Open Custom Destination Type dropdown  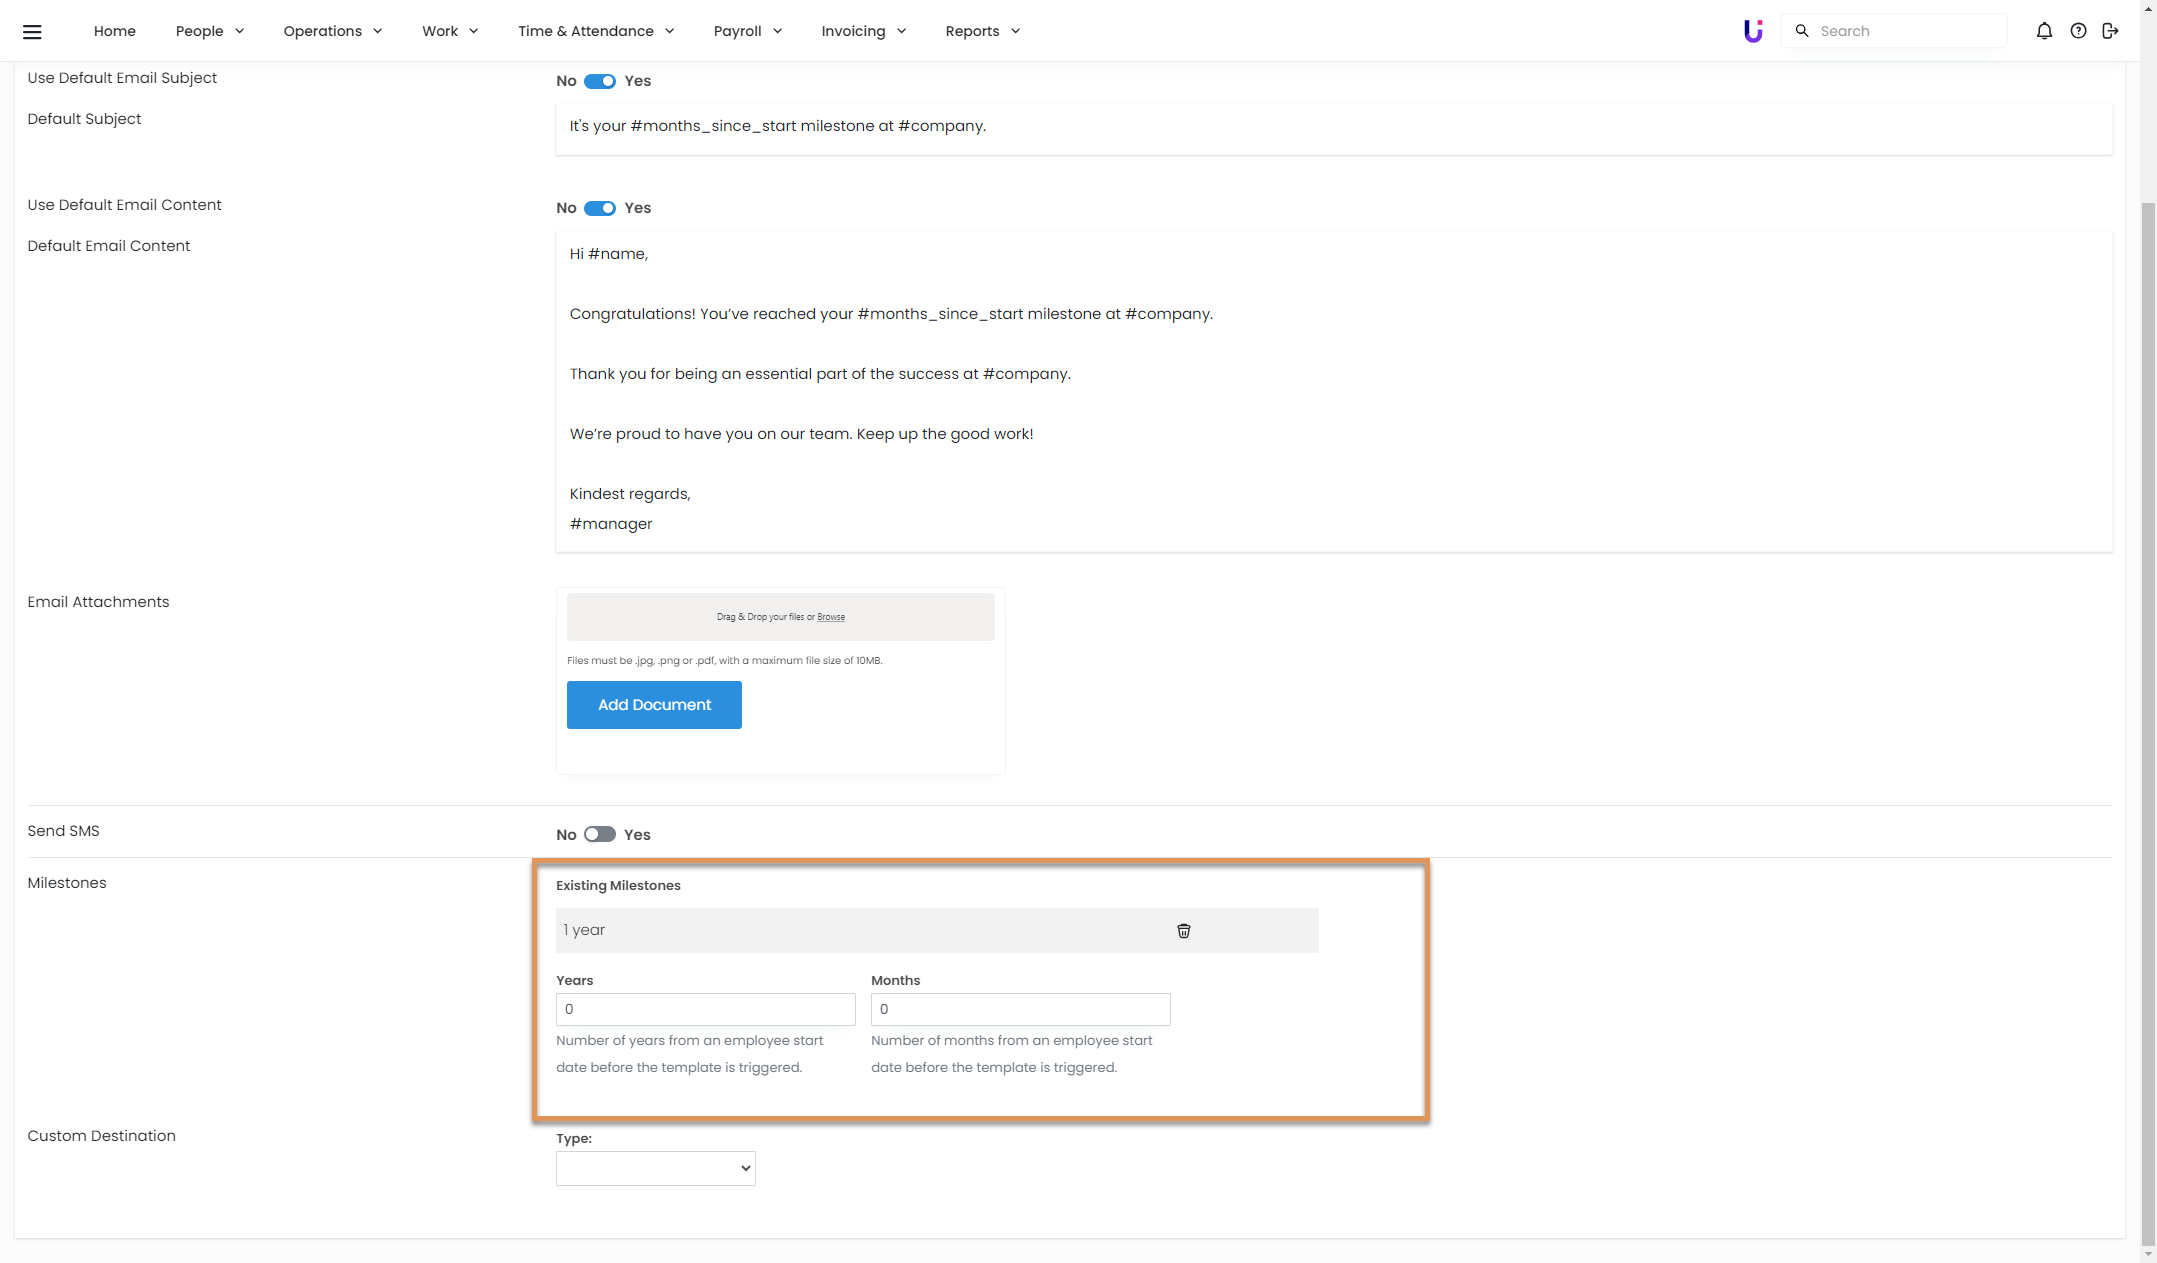655,1168
